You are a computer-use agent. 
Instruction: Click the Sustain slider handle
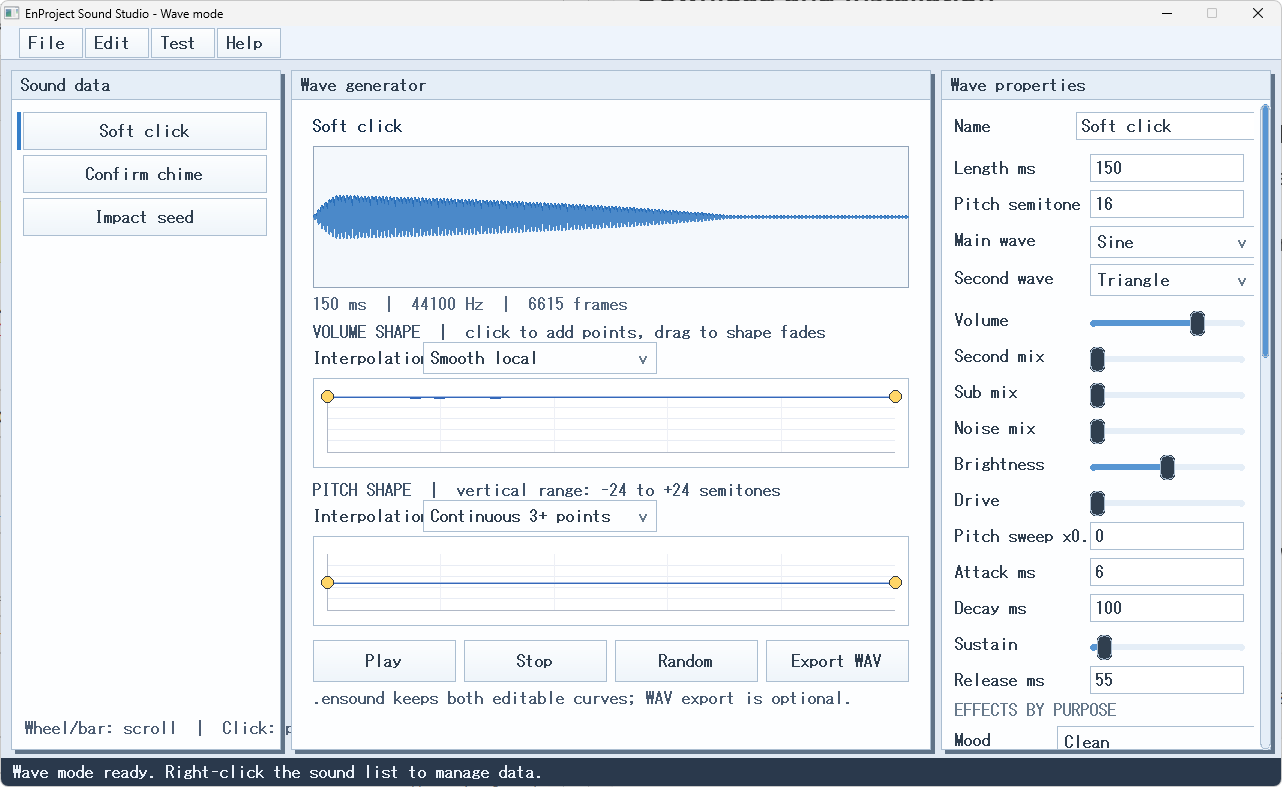point(1104,647)
